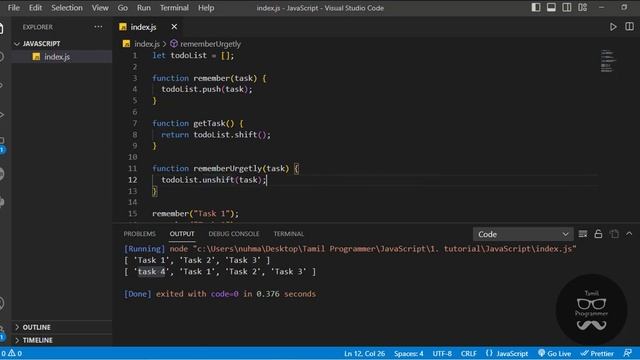Run the code with play button

pyautogui.click(x=613, y=27)
